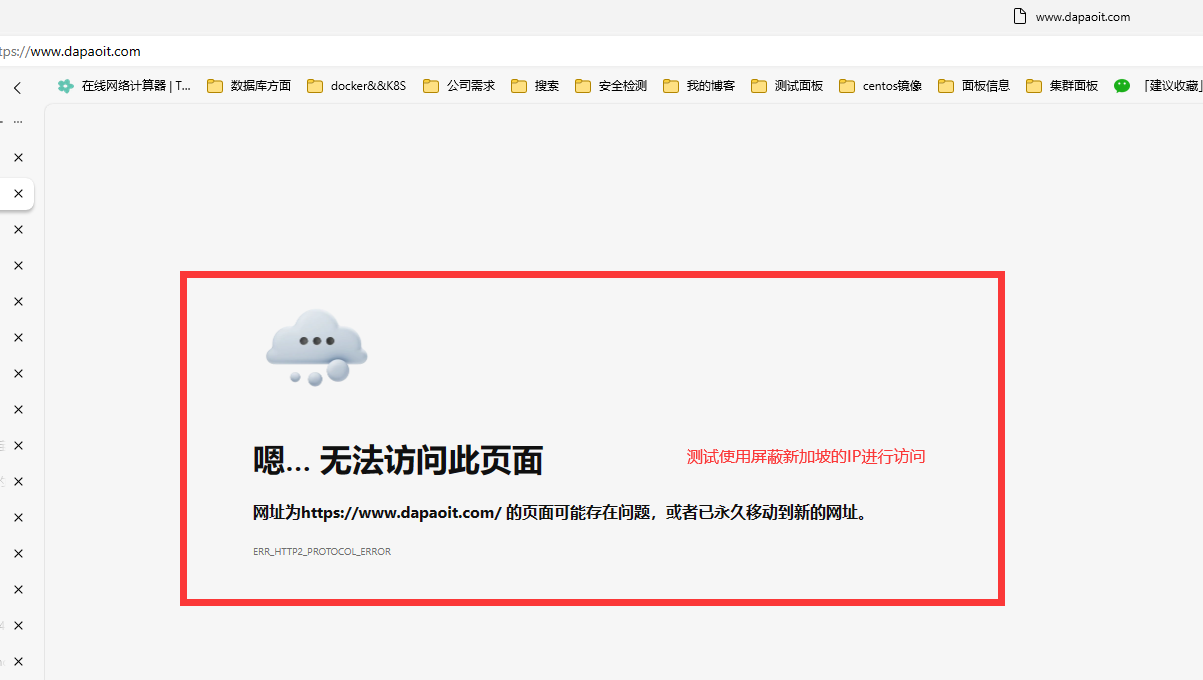Open the 面板信息 bookmark folder
This screenshot has width=1203, height=680.
tap(974, 86)
